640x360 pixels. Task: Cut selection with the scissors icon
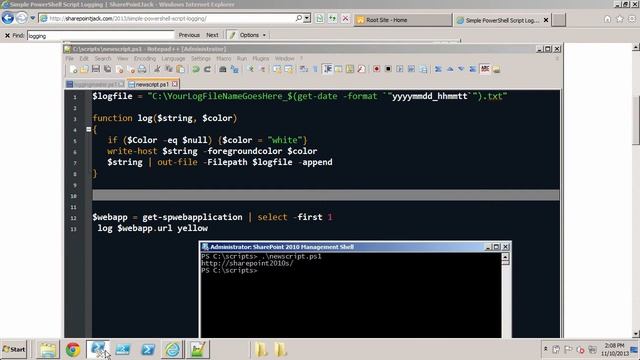click(x=157, y=69)
